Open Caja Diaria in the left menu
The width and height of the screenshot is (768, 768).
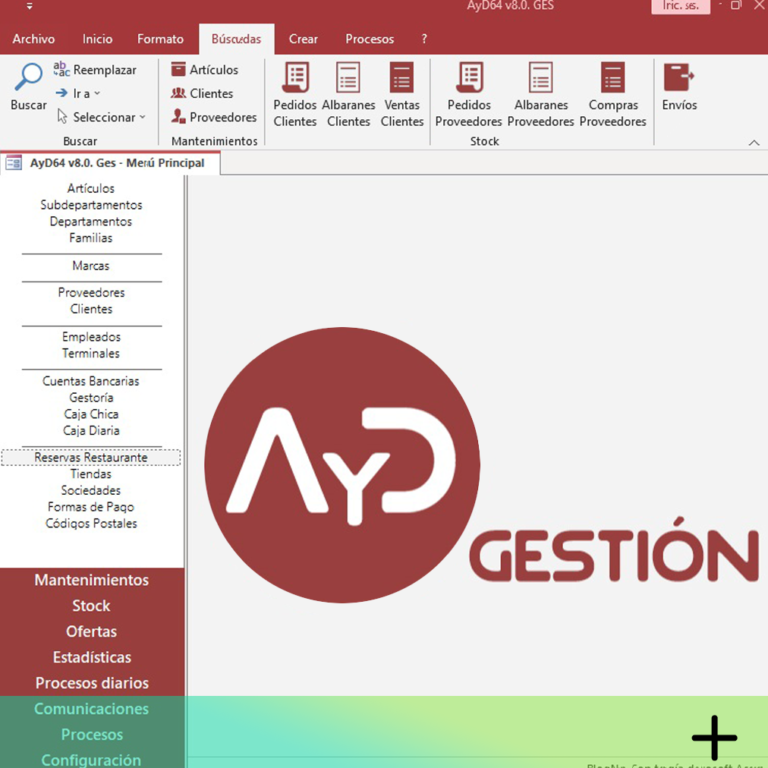[91, 431]
